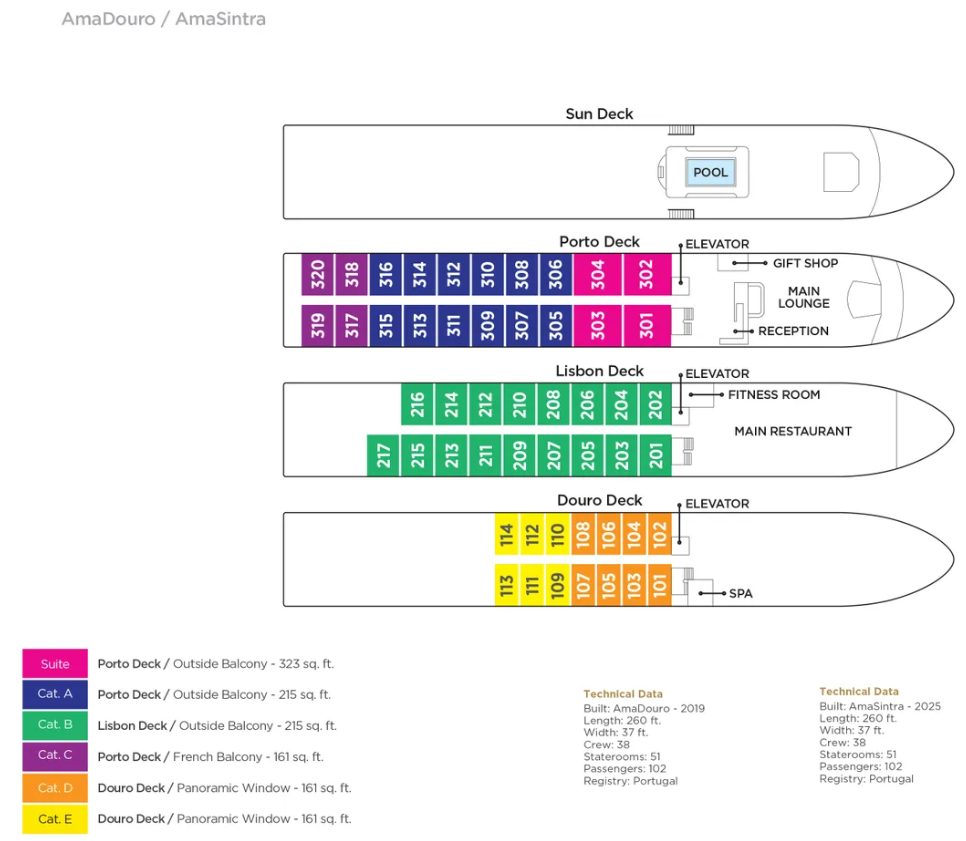The width and height of the screenshot is (966, 841).
Task: Click the Cat. B green swatch
Action: pyautogui.click(x=55, y=725)
